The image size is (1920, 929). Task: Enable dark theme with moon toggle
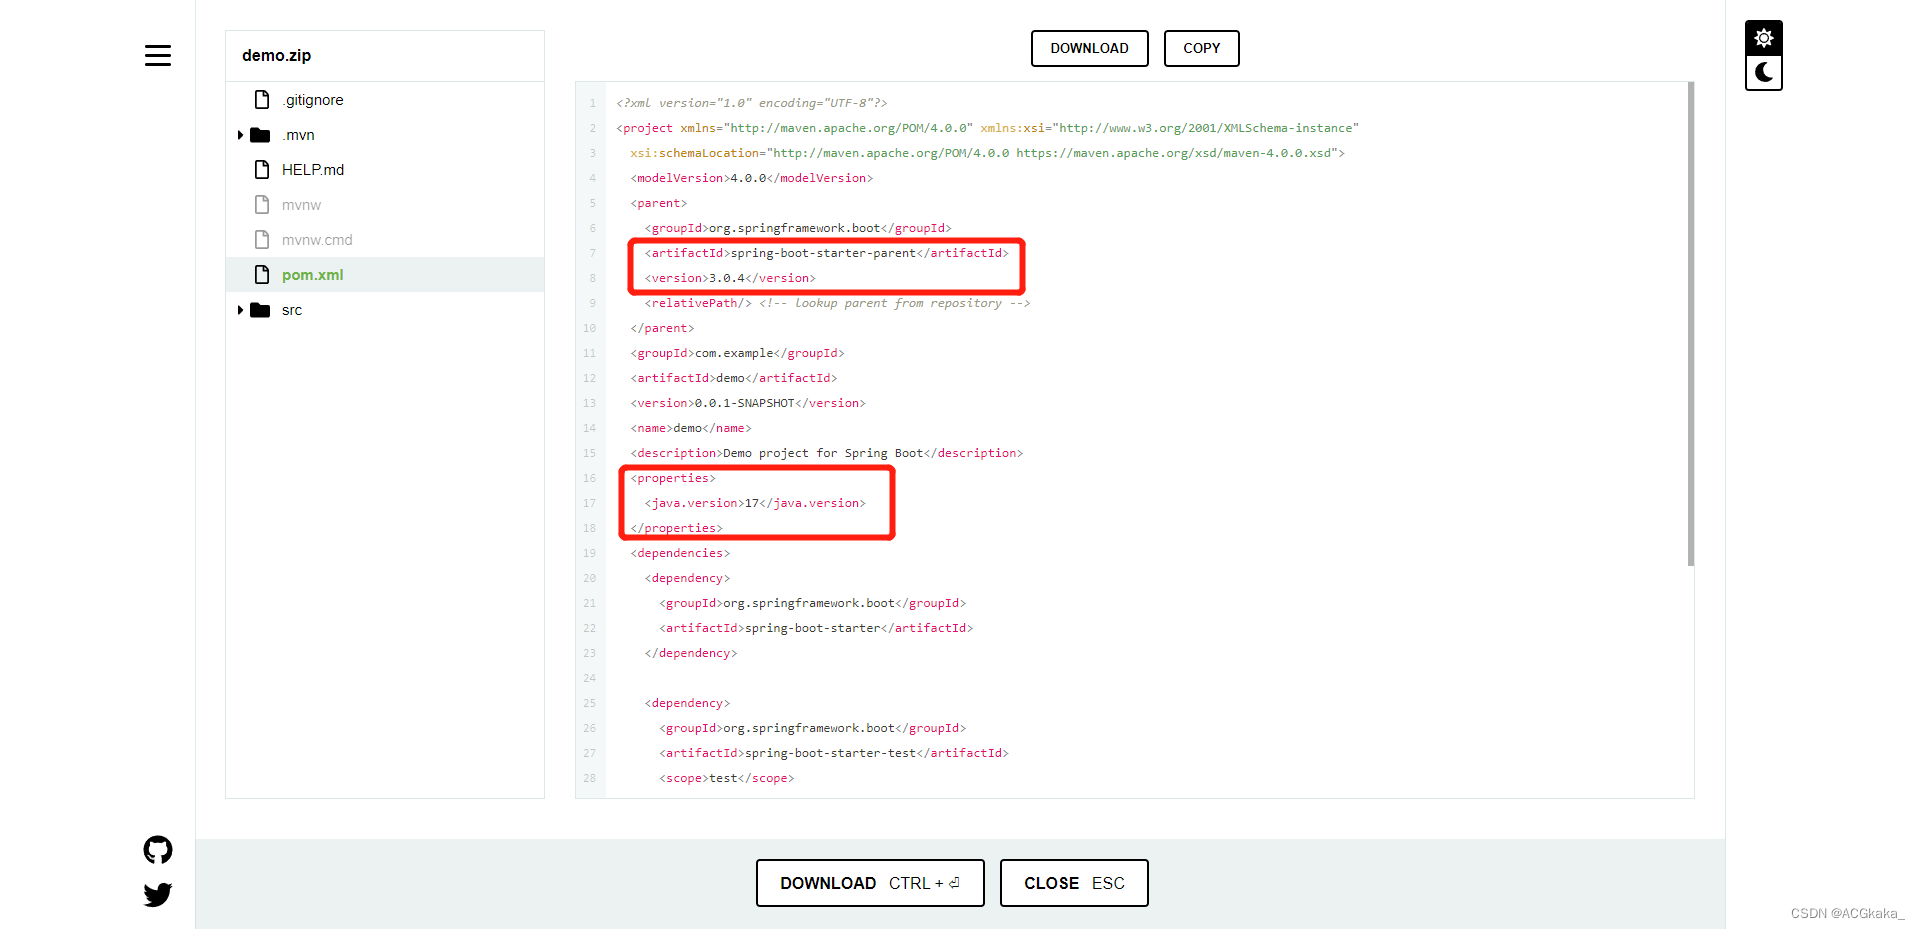(x=1763, y=72)
